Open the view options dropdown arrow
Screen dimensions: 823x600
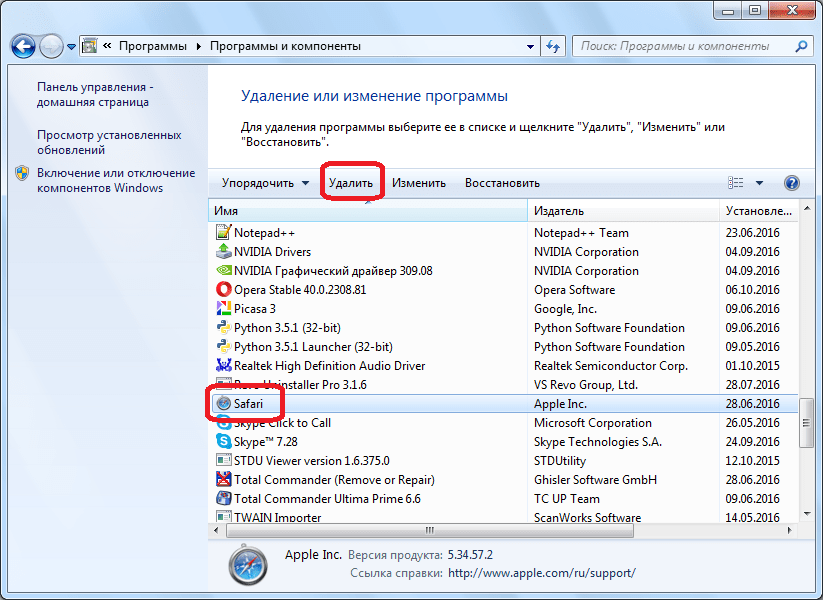click(759, 183)
